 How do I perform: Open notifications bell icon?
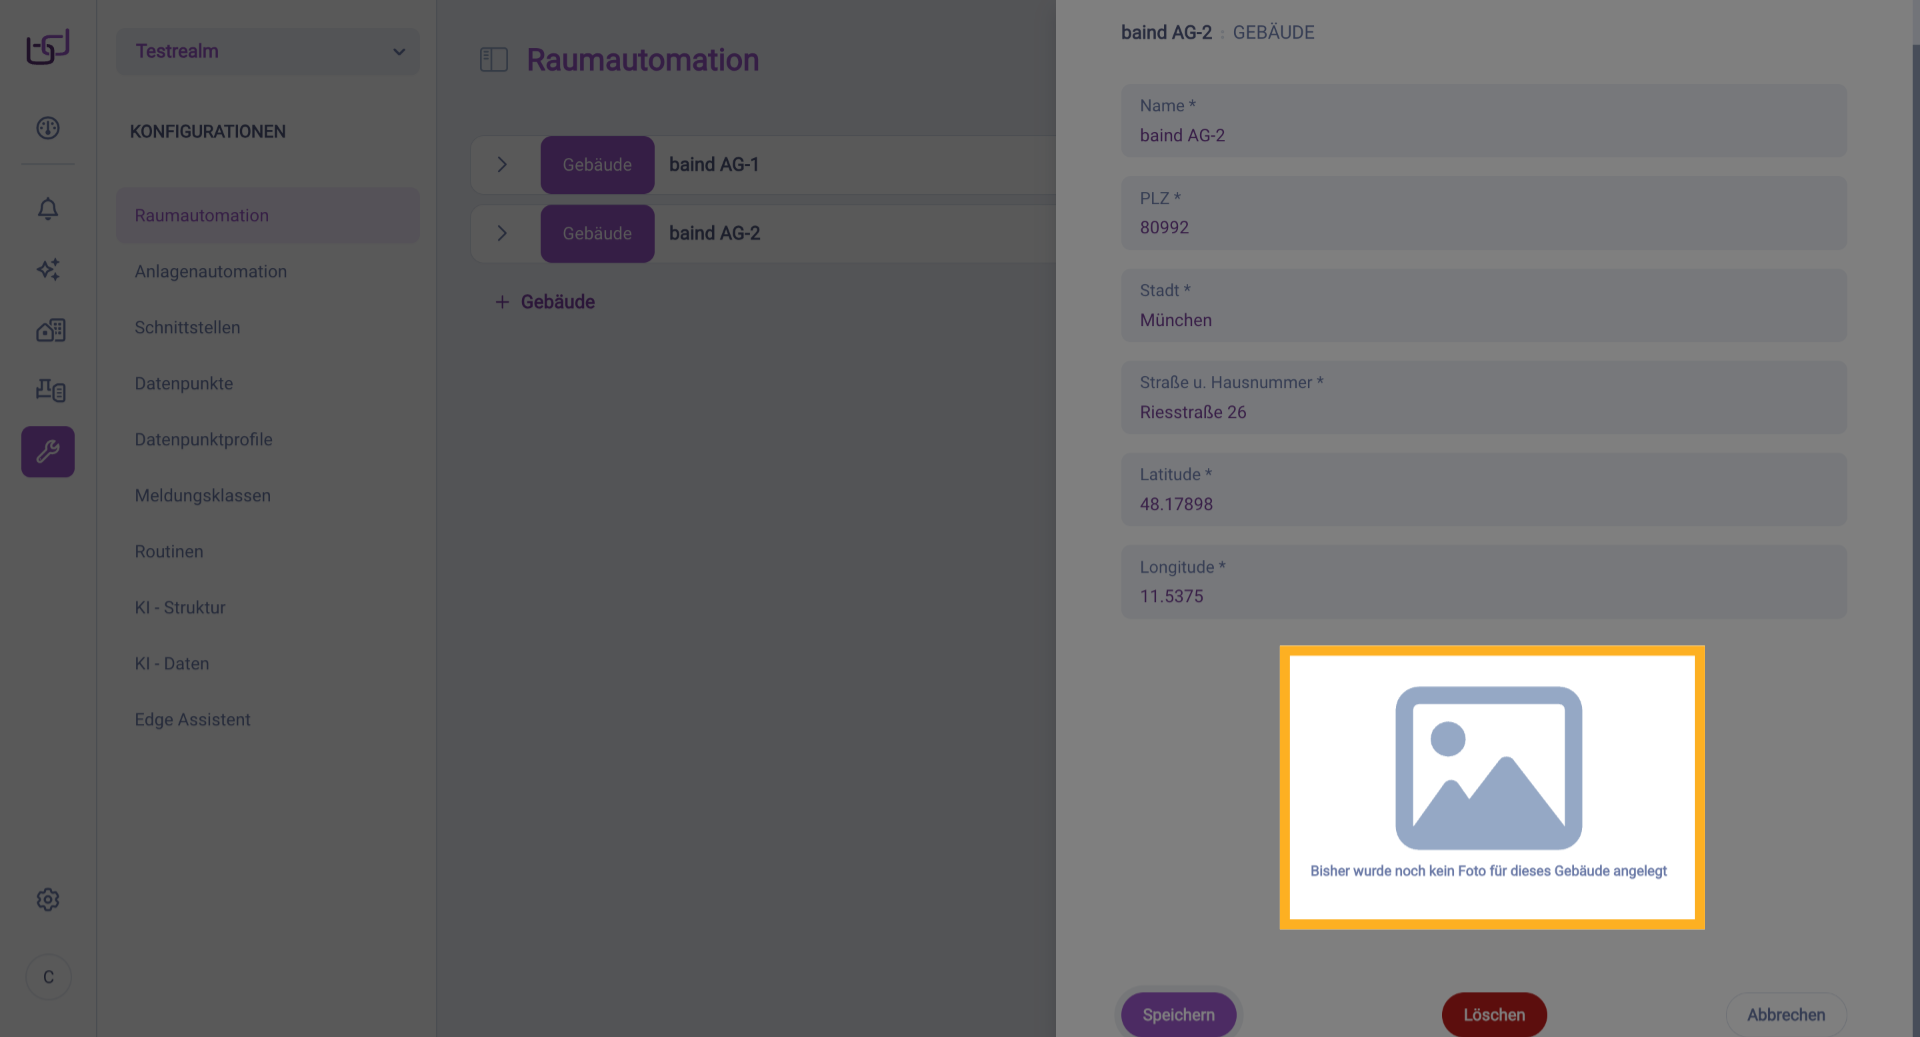click(x=48, y=209)
